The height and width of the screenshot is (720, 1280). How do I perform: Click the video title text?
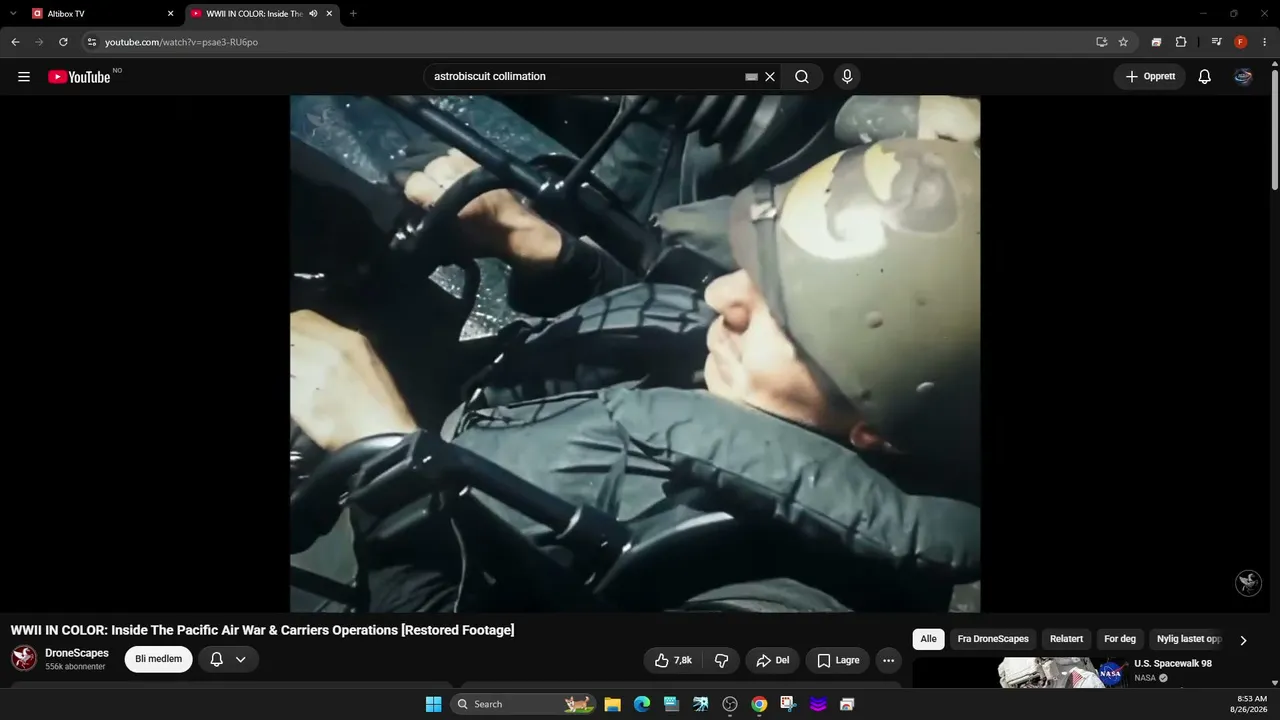click(262, 630)
